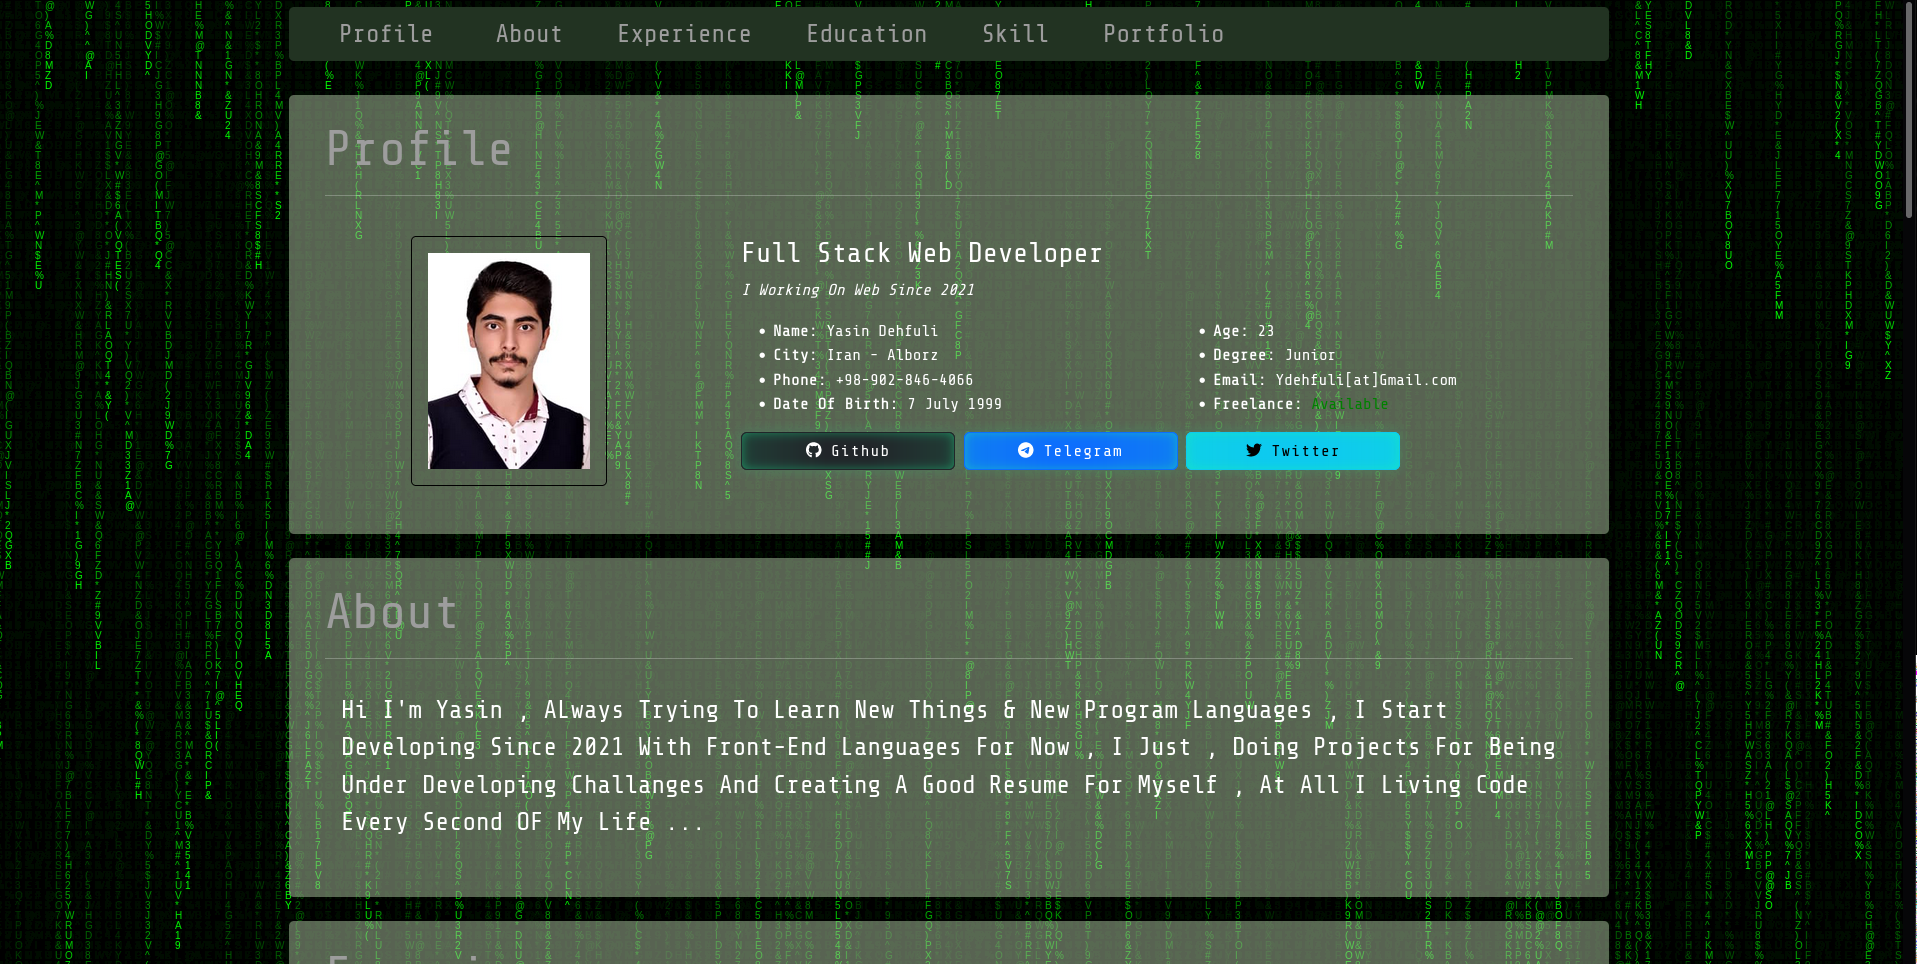
Task: Click the Email: Ydehfuli[at]Gmail.com entry
Action: [x=1335, y=380]
